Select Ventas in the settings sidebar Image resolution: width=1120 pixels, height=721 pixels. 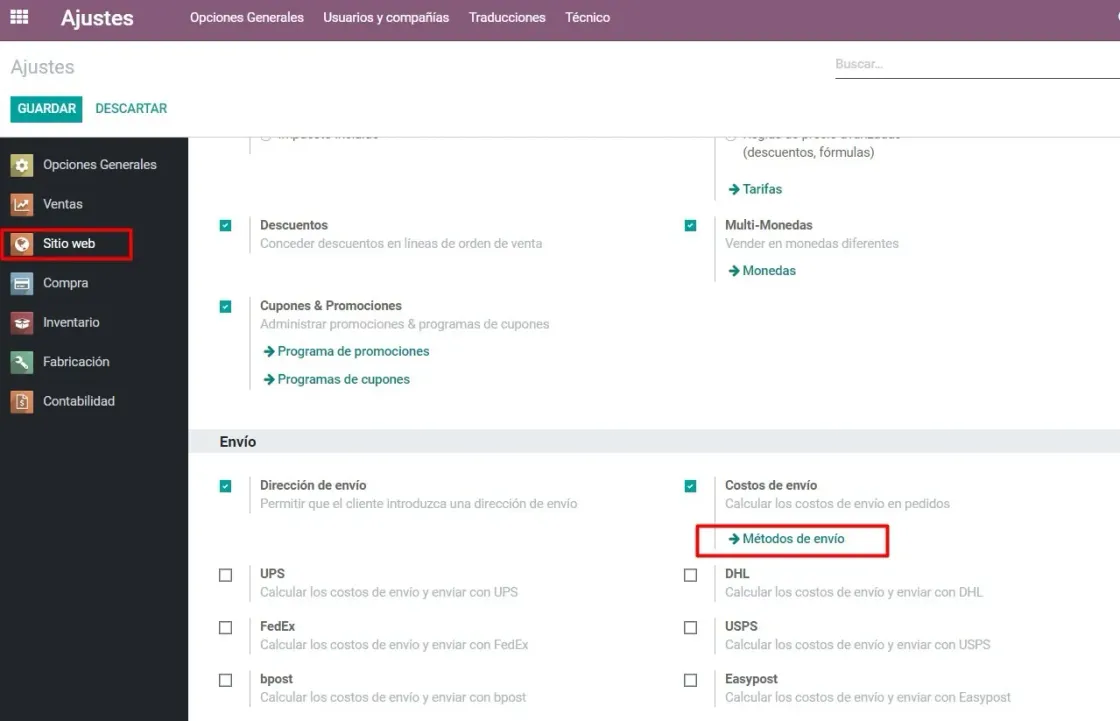point(63,204)
